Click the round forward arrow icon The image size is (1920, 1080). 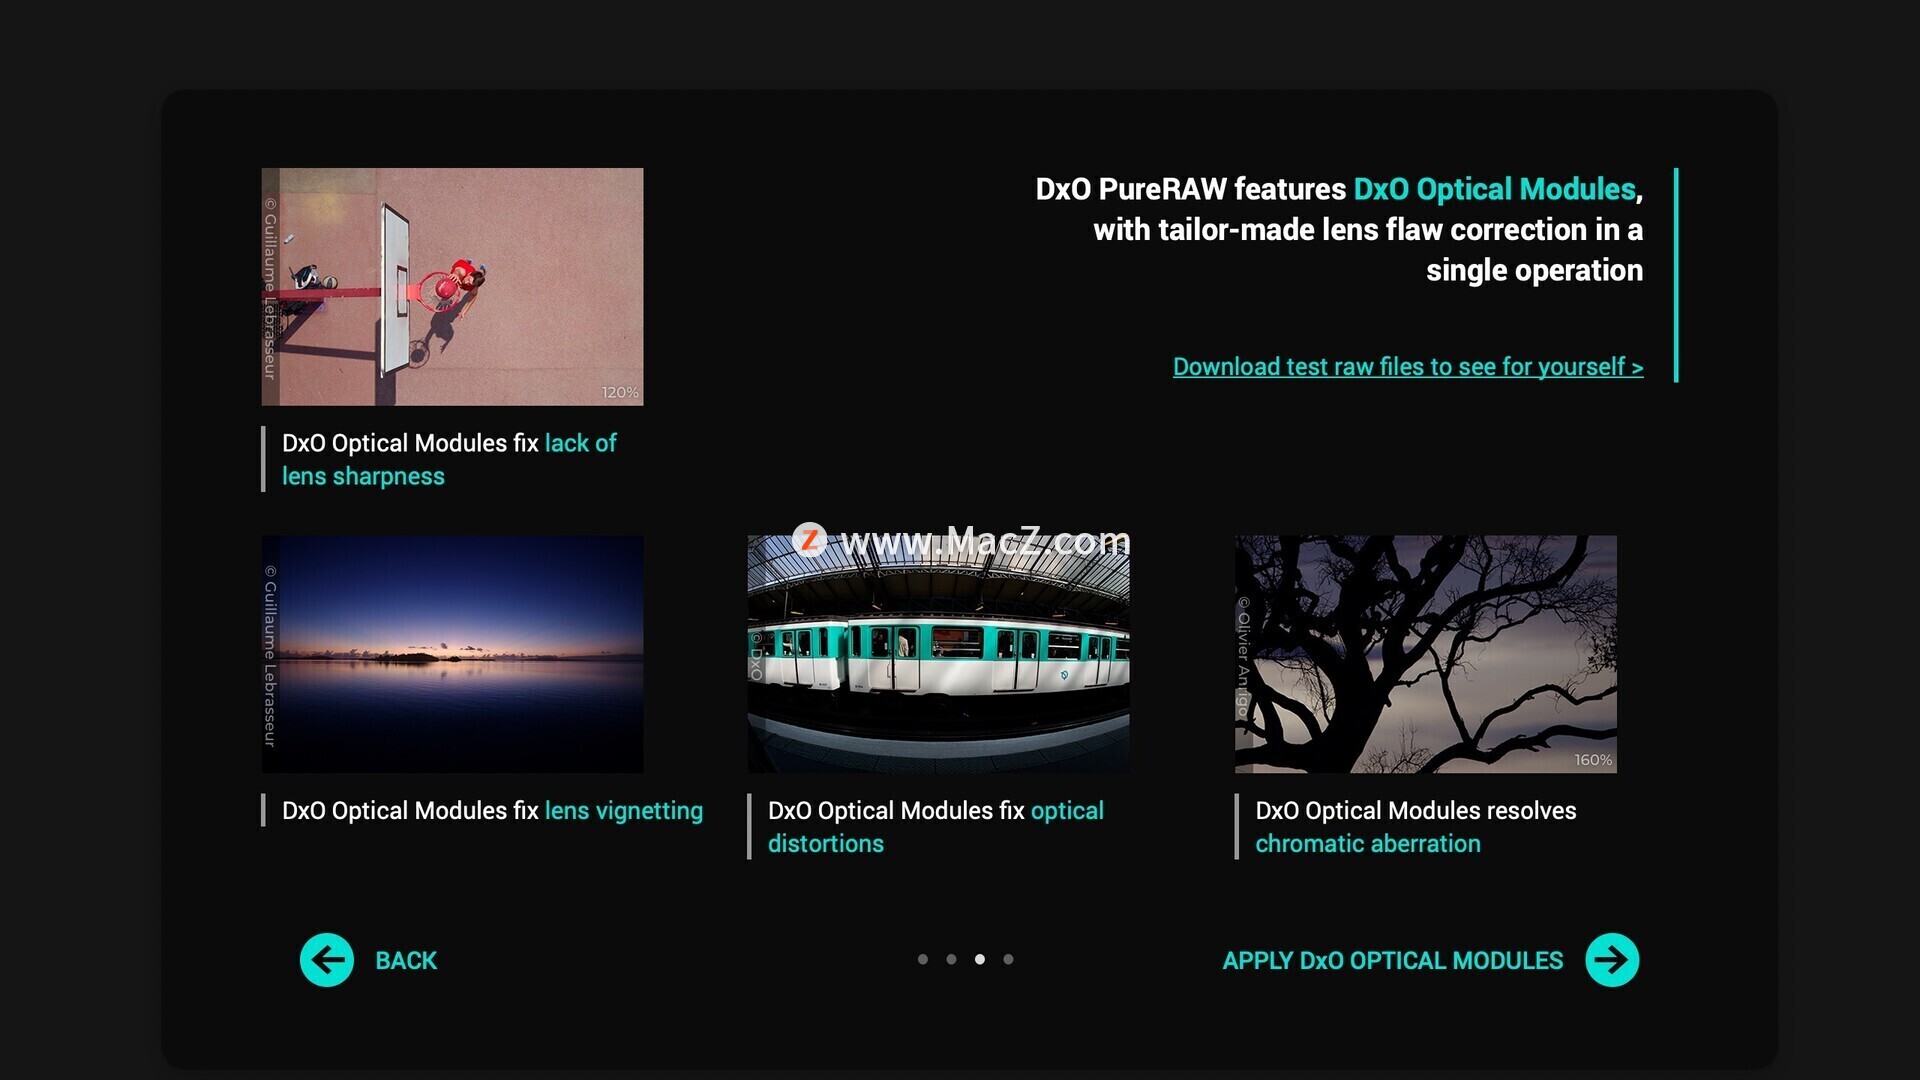pos(1612,960)
